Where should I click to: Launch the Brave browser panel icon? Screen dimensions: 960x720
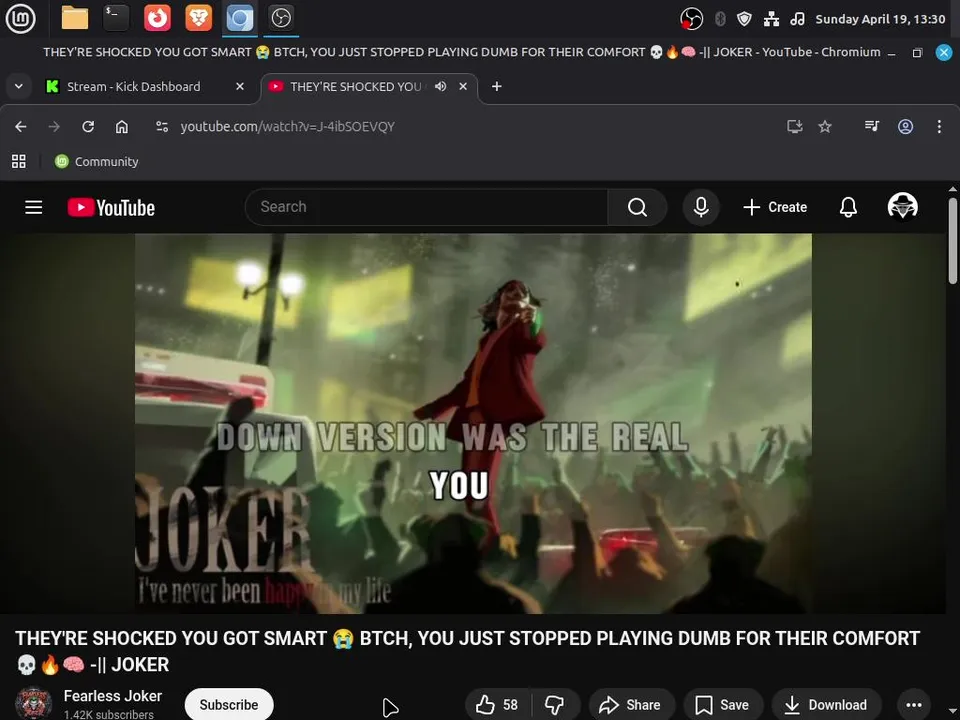click(x=198, y=18)
